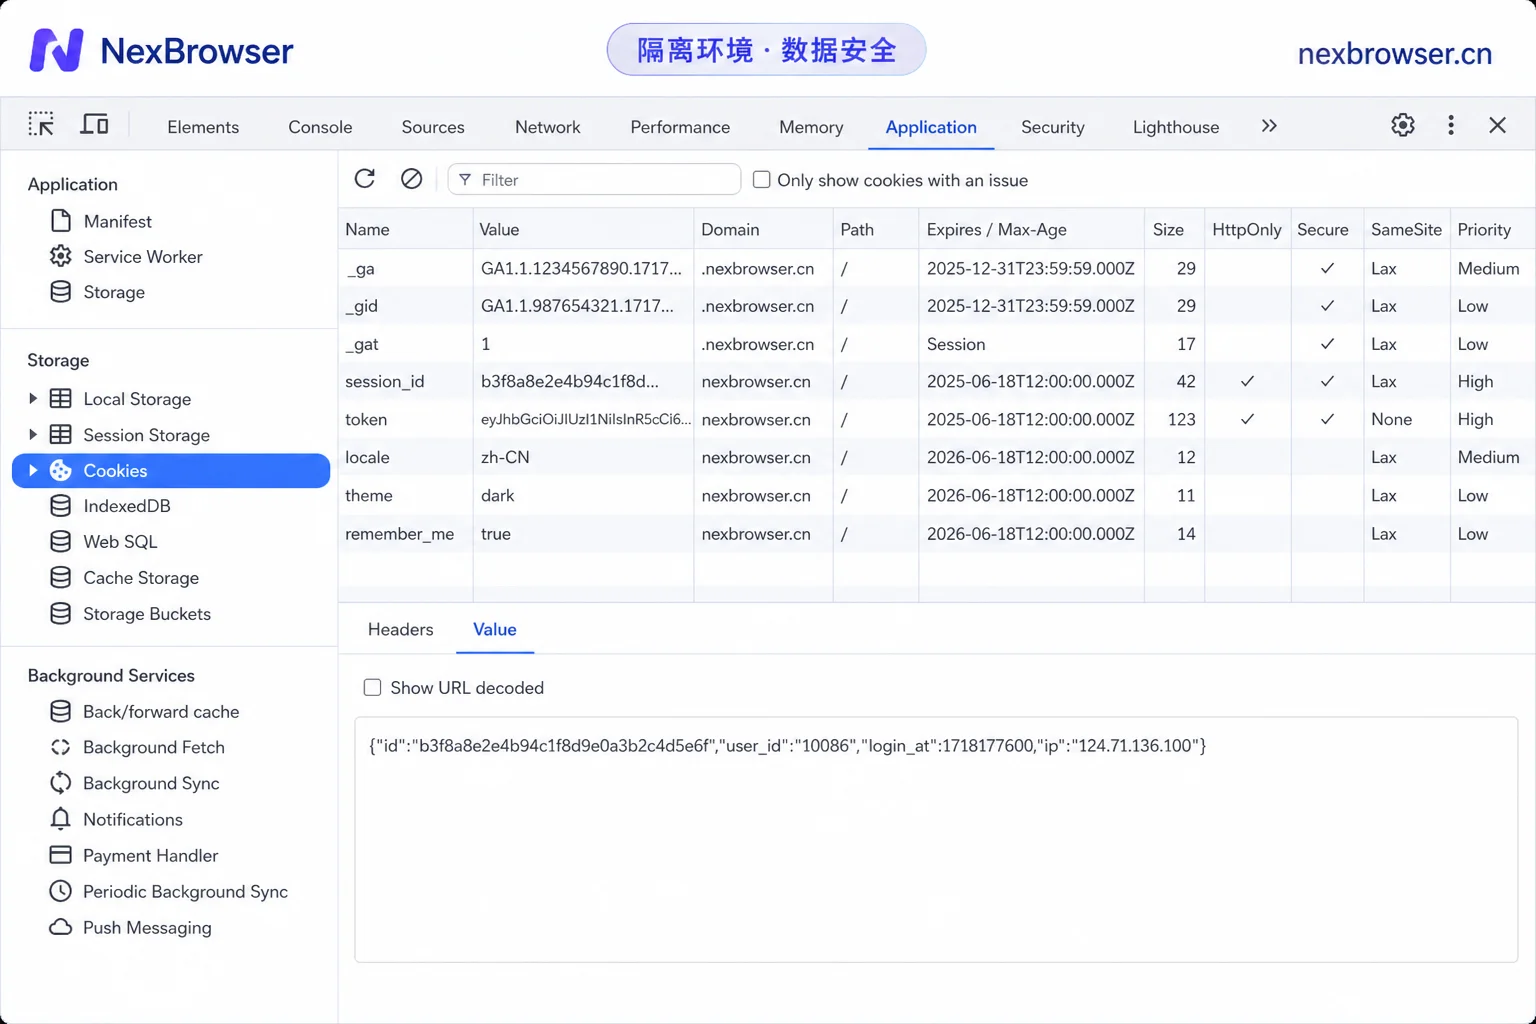
Task: Click the Local Storage table icon
Action: click(x=61, y=398)
